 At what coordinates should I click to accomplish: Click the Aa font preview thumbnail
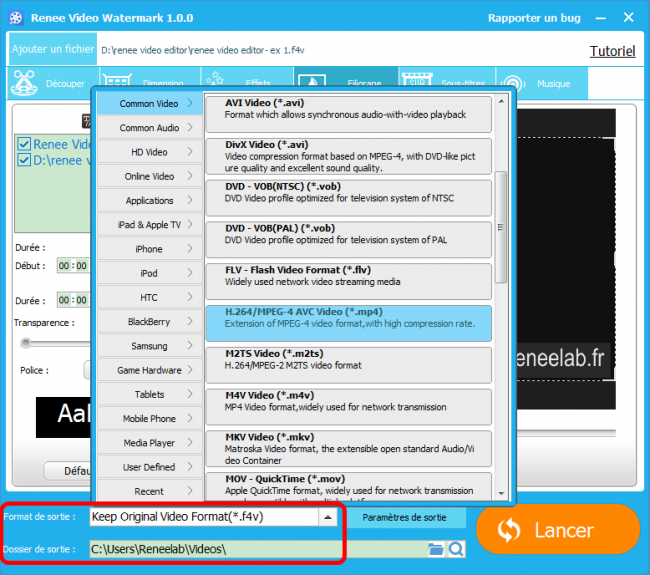coord(63,417)
